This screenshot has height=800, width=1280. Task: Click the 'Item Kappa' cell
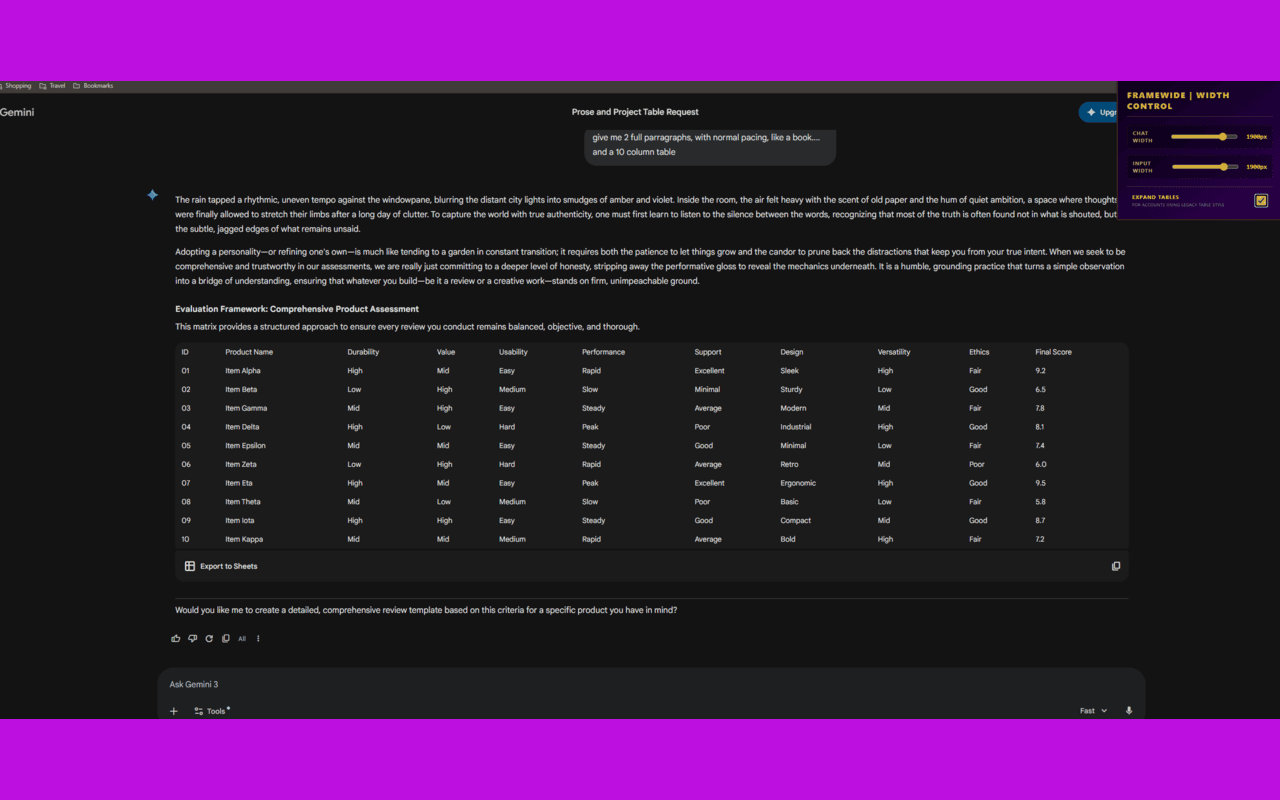(x=244, y=539)
